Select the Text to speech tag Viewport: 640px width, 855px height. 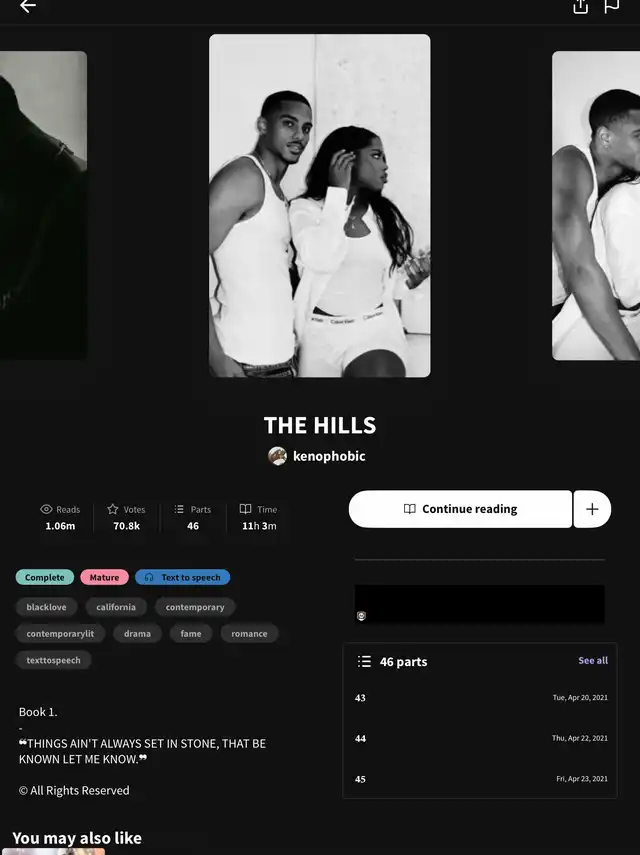tap(183, 577)
